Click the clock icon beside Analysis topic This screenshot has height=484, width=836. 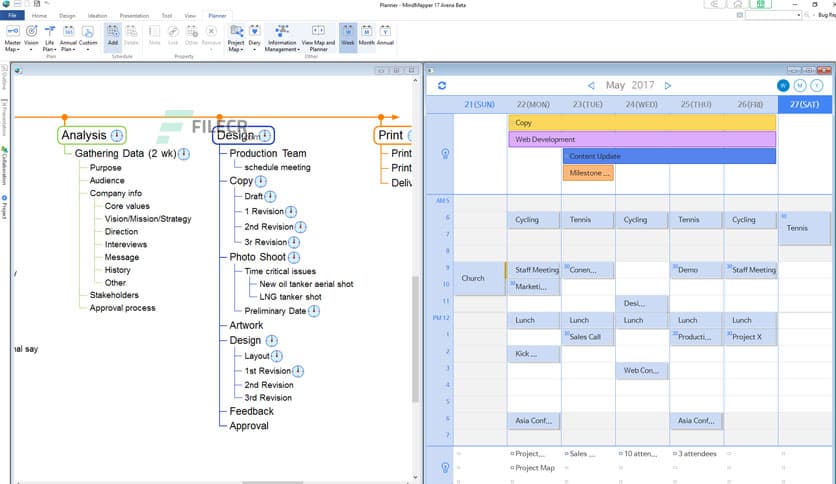pyautogui.click(x=117, y=136)
